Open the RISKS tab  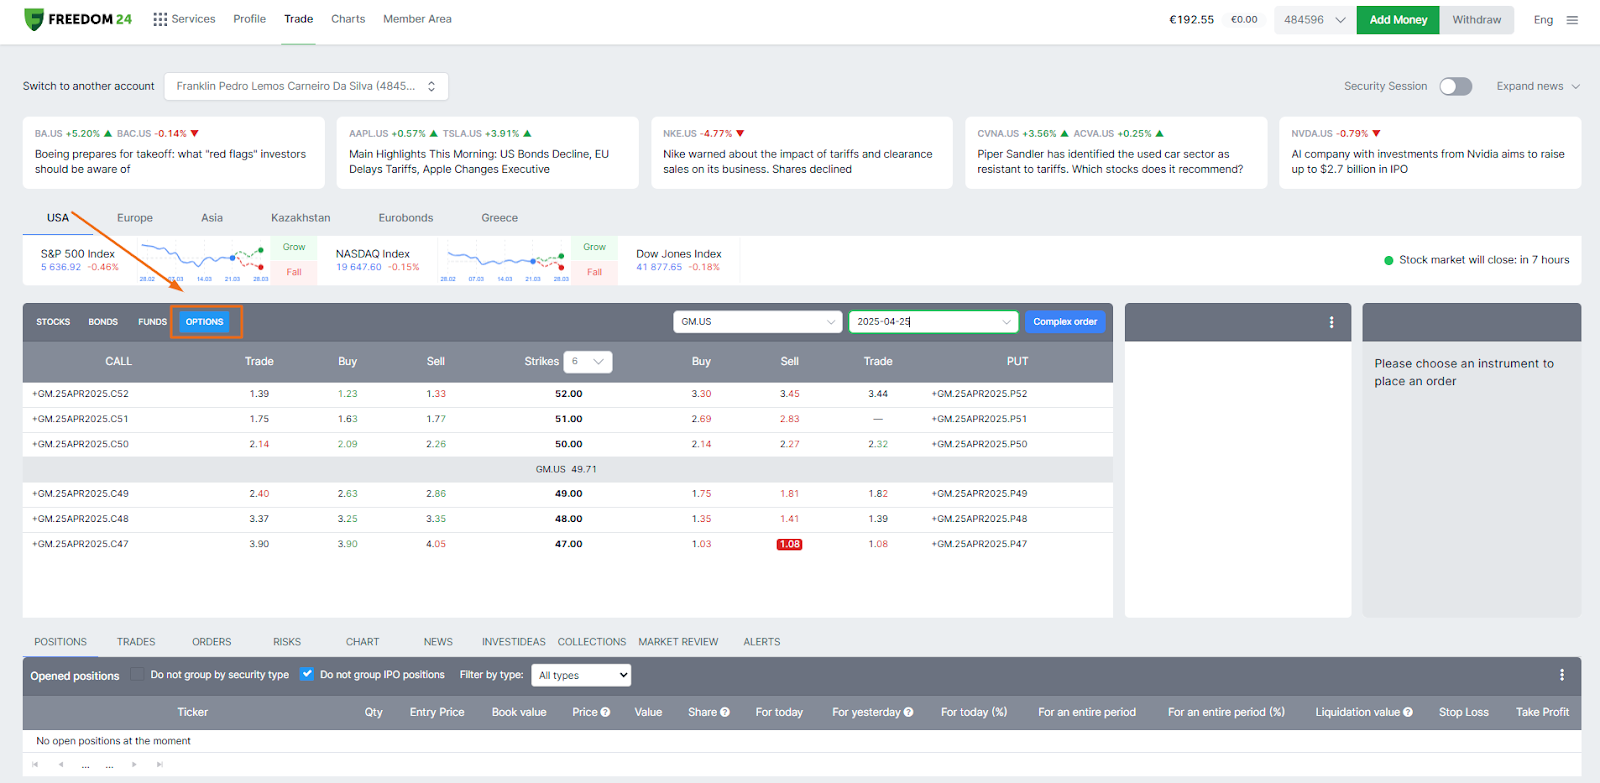click(x=287, y=642)
